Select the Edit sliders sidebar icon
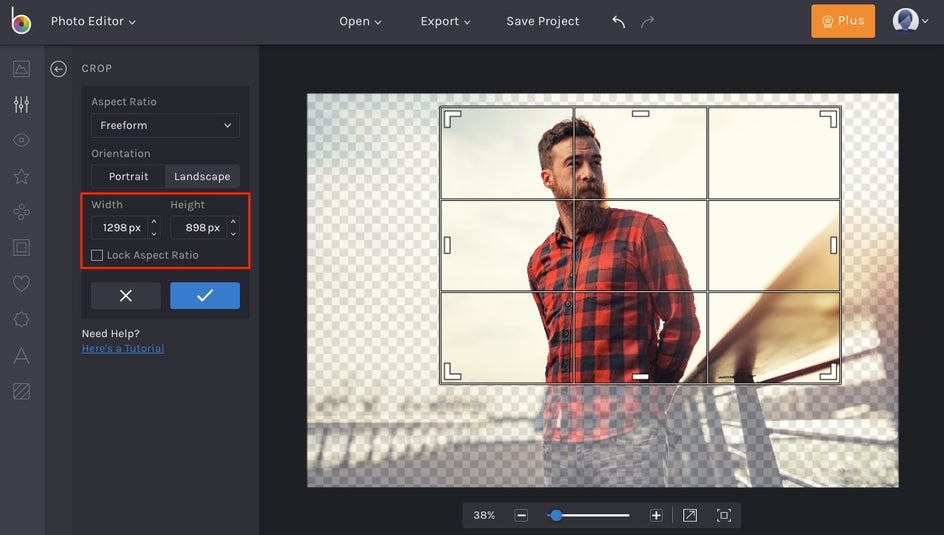Image resolution: width=944 pixels, height=535 pixels. pyautogui.click(x=21, y=105)
